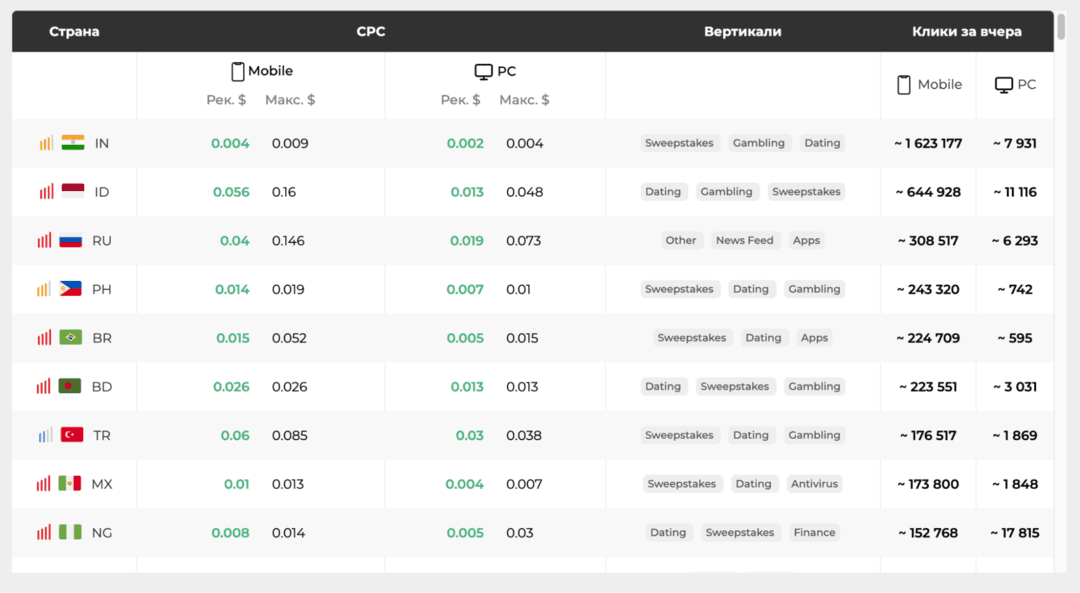Click the India flag icon

(x=73, y=143)
